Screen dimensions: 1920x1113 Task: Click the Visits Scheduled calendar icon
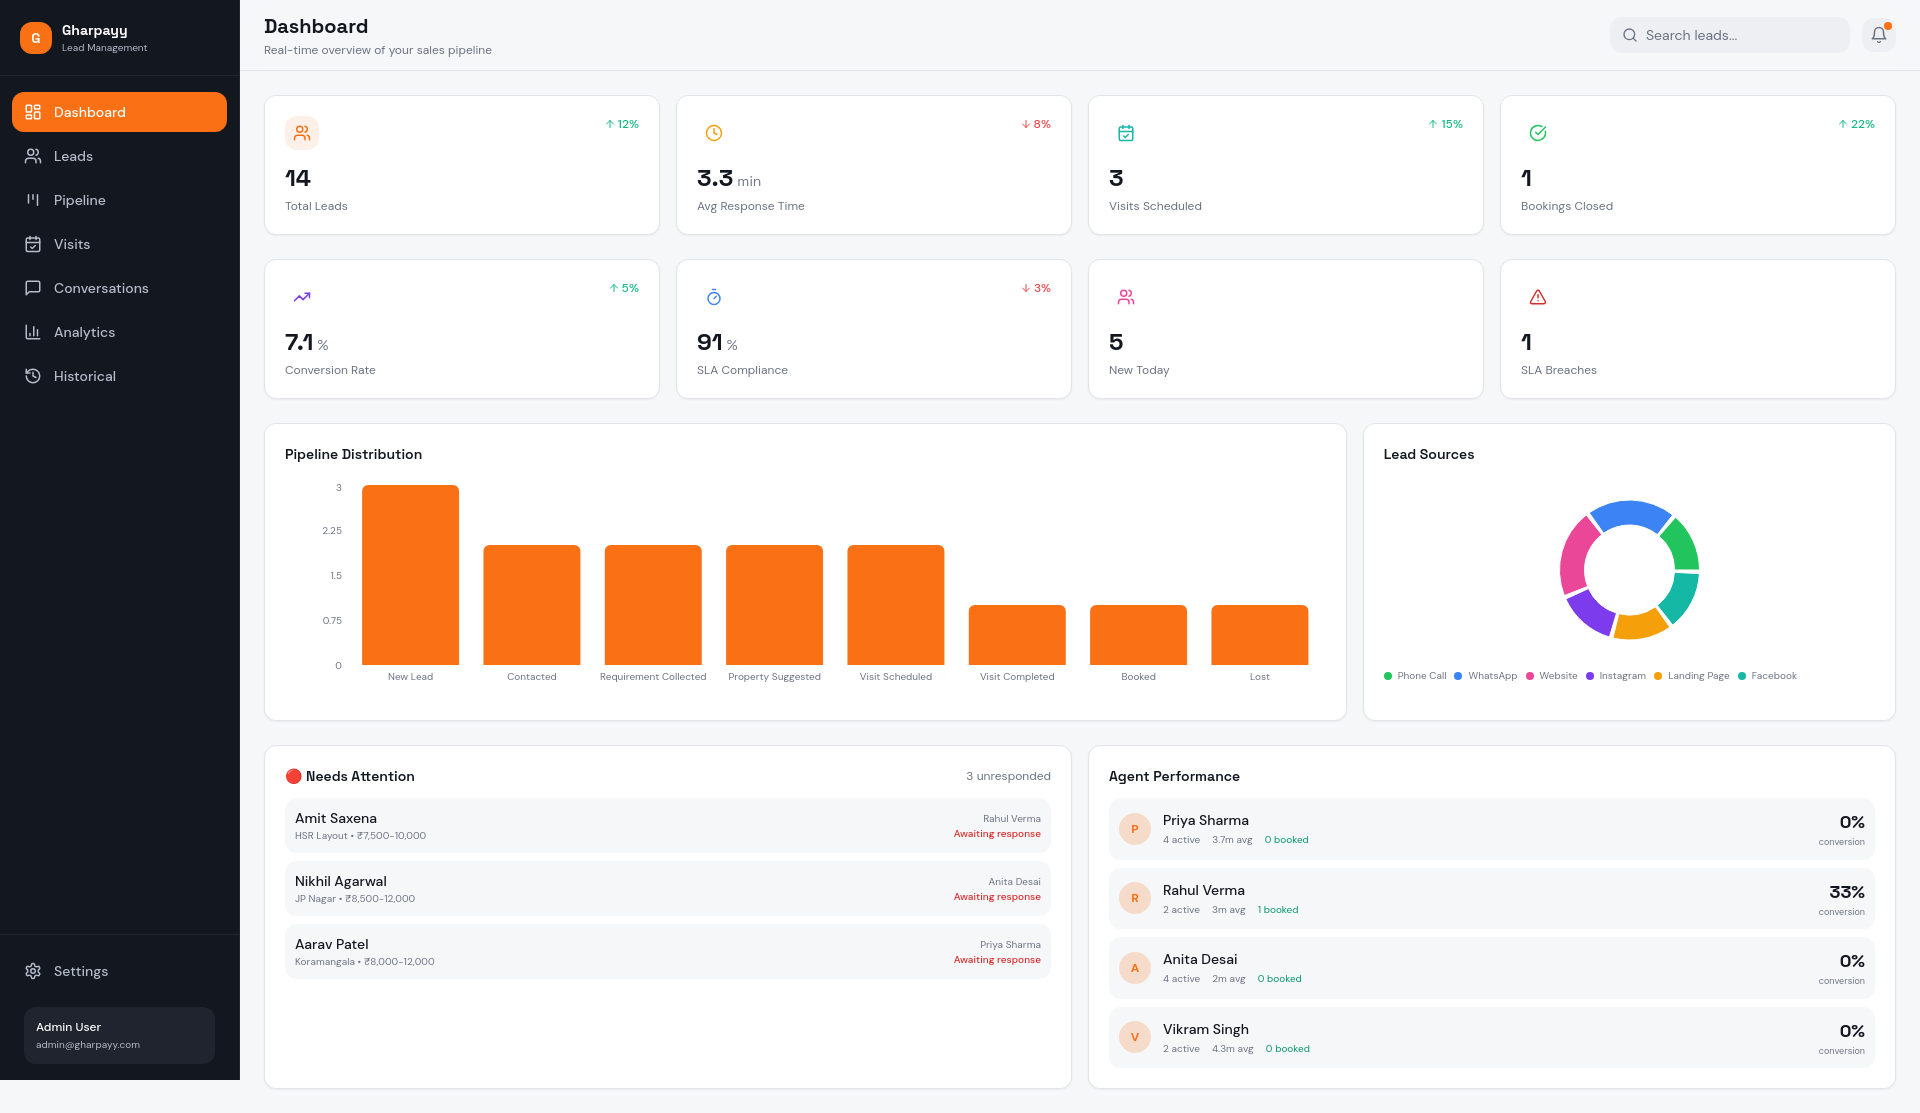(x=1126, y=133)
